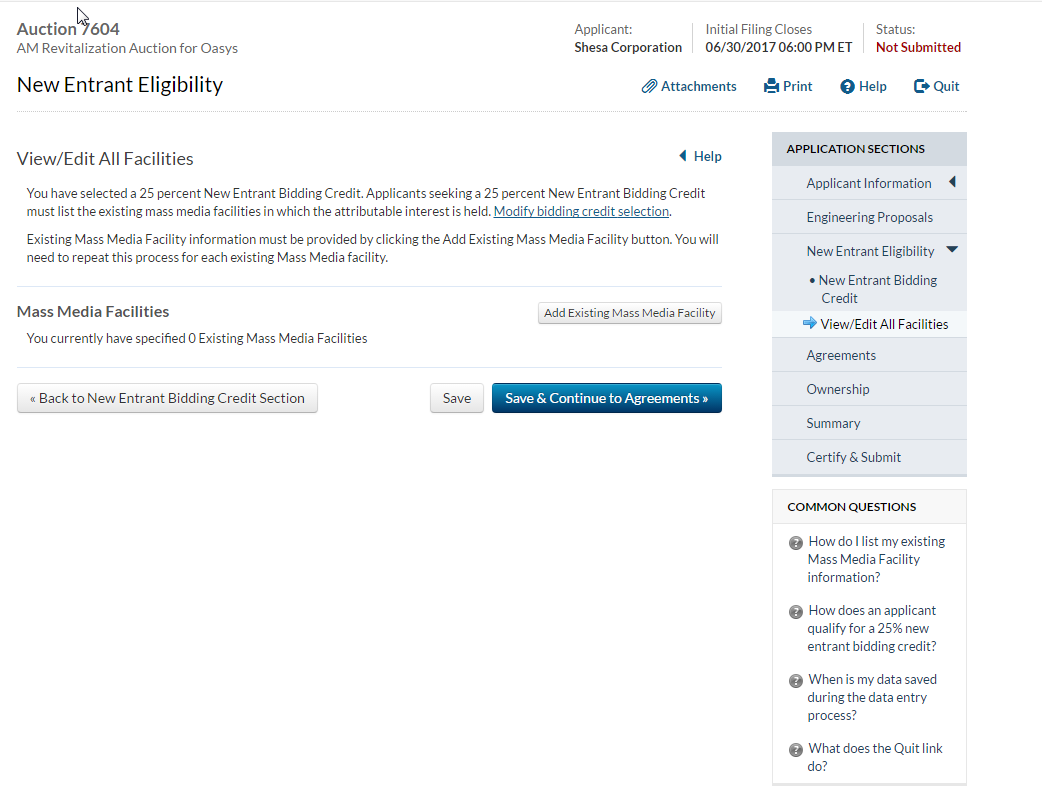Click the Help question mark icon in header
Screen dimensions: 1042x794
tap(847, 87)
